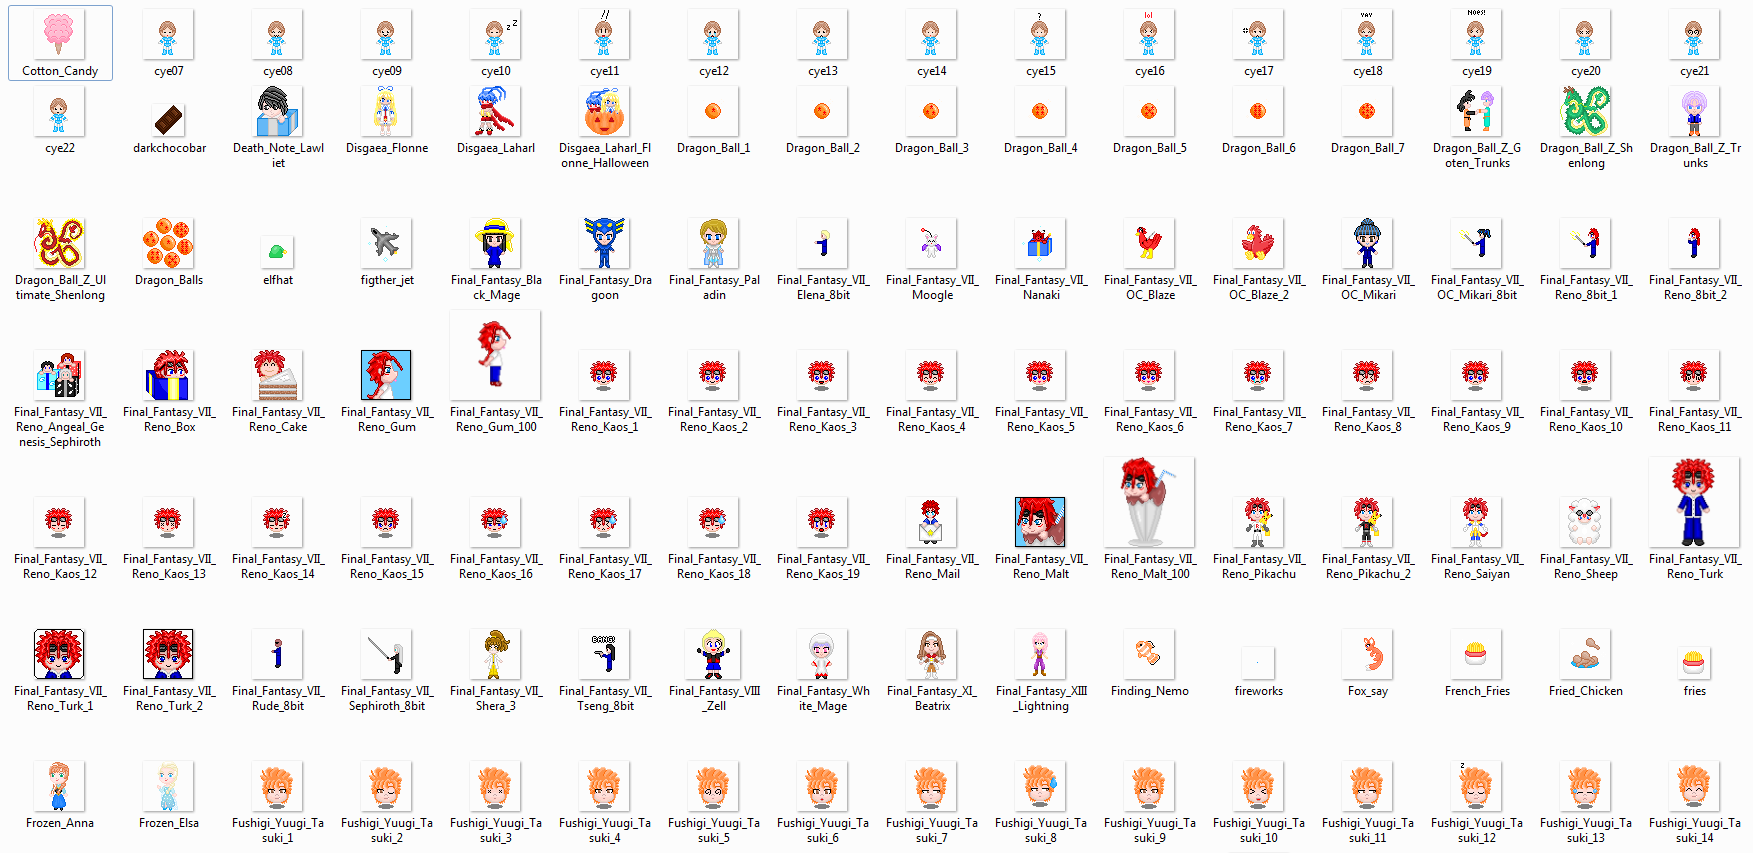The height and width of the screenshot is (853, 1753).
Task: Click the Final_Fantasy_VII_Tseng_8bit icon
Action: point(604,654)
